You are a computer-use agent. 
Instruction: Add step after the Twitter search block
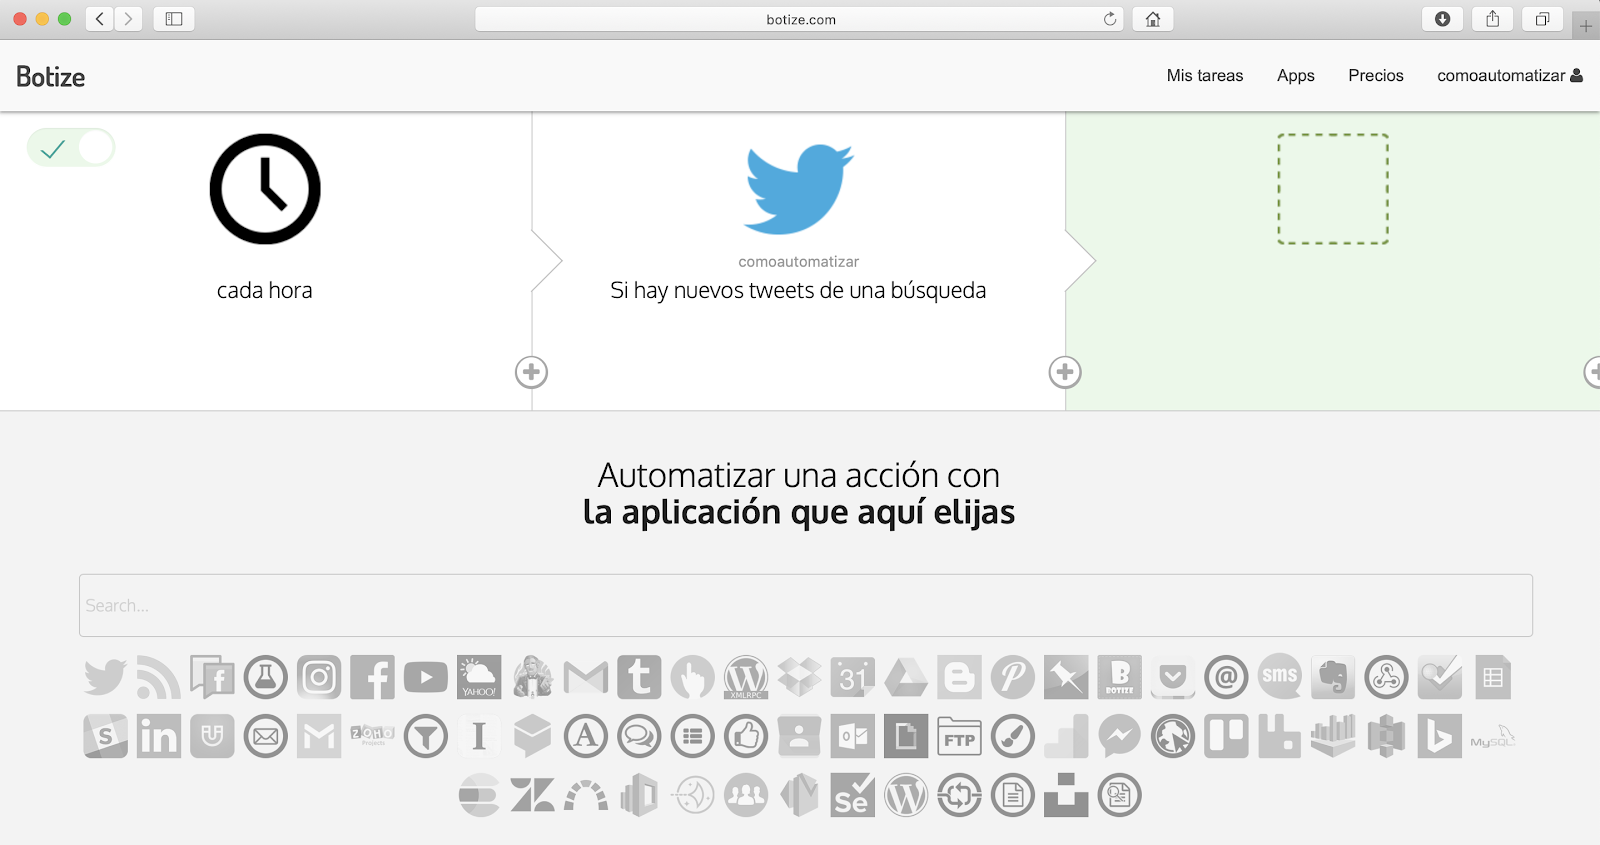click(x=1065, y=372)
